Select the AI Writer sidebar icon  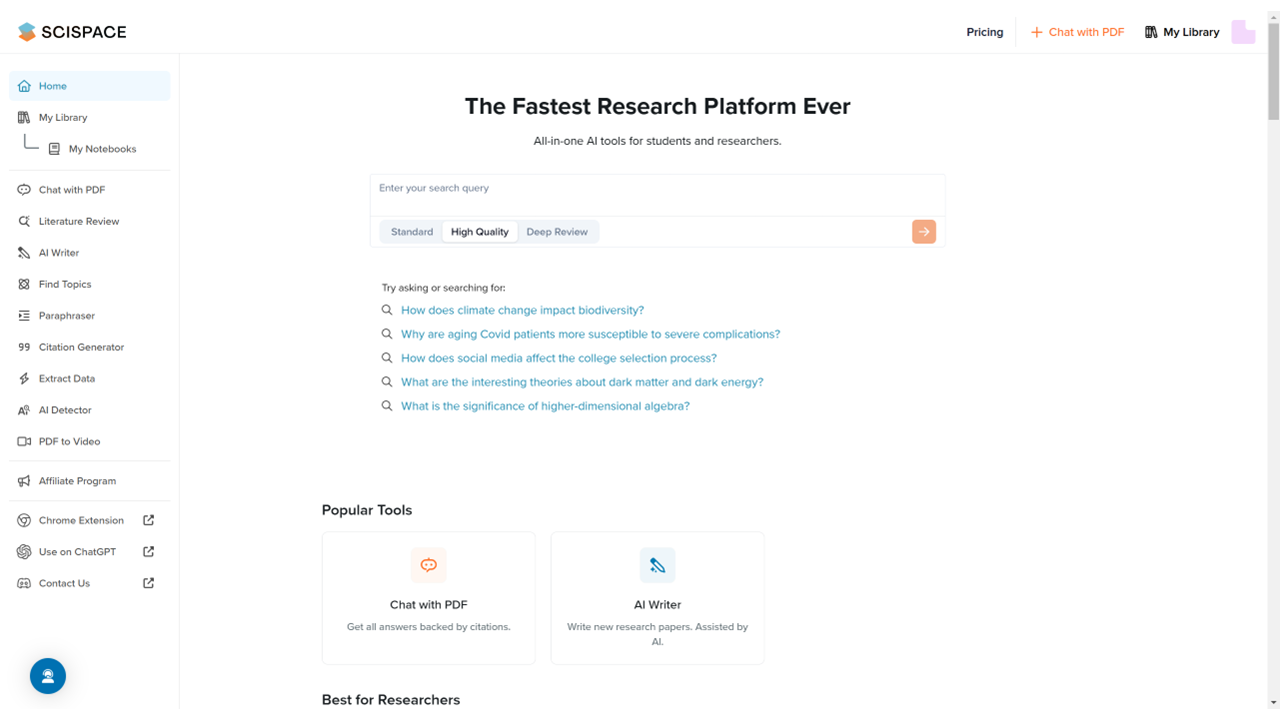(x=24, y=253)
